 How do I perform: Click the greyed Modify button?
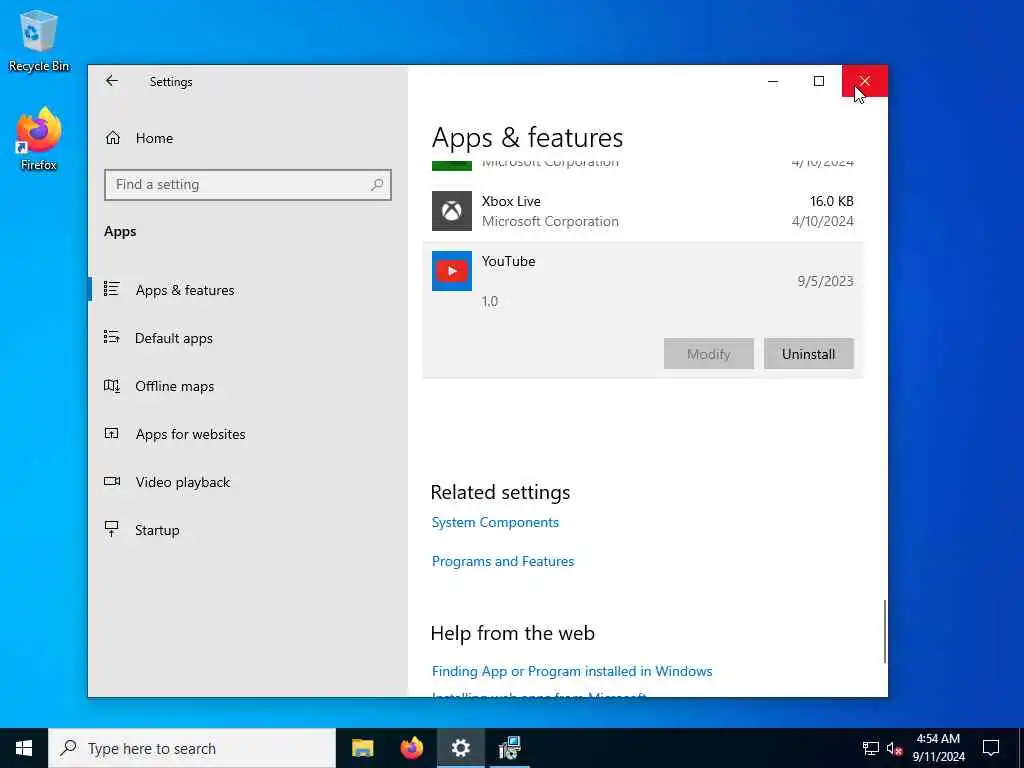[709, 354]
